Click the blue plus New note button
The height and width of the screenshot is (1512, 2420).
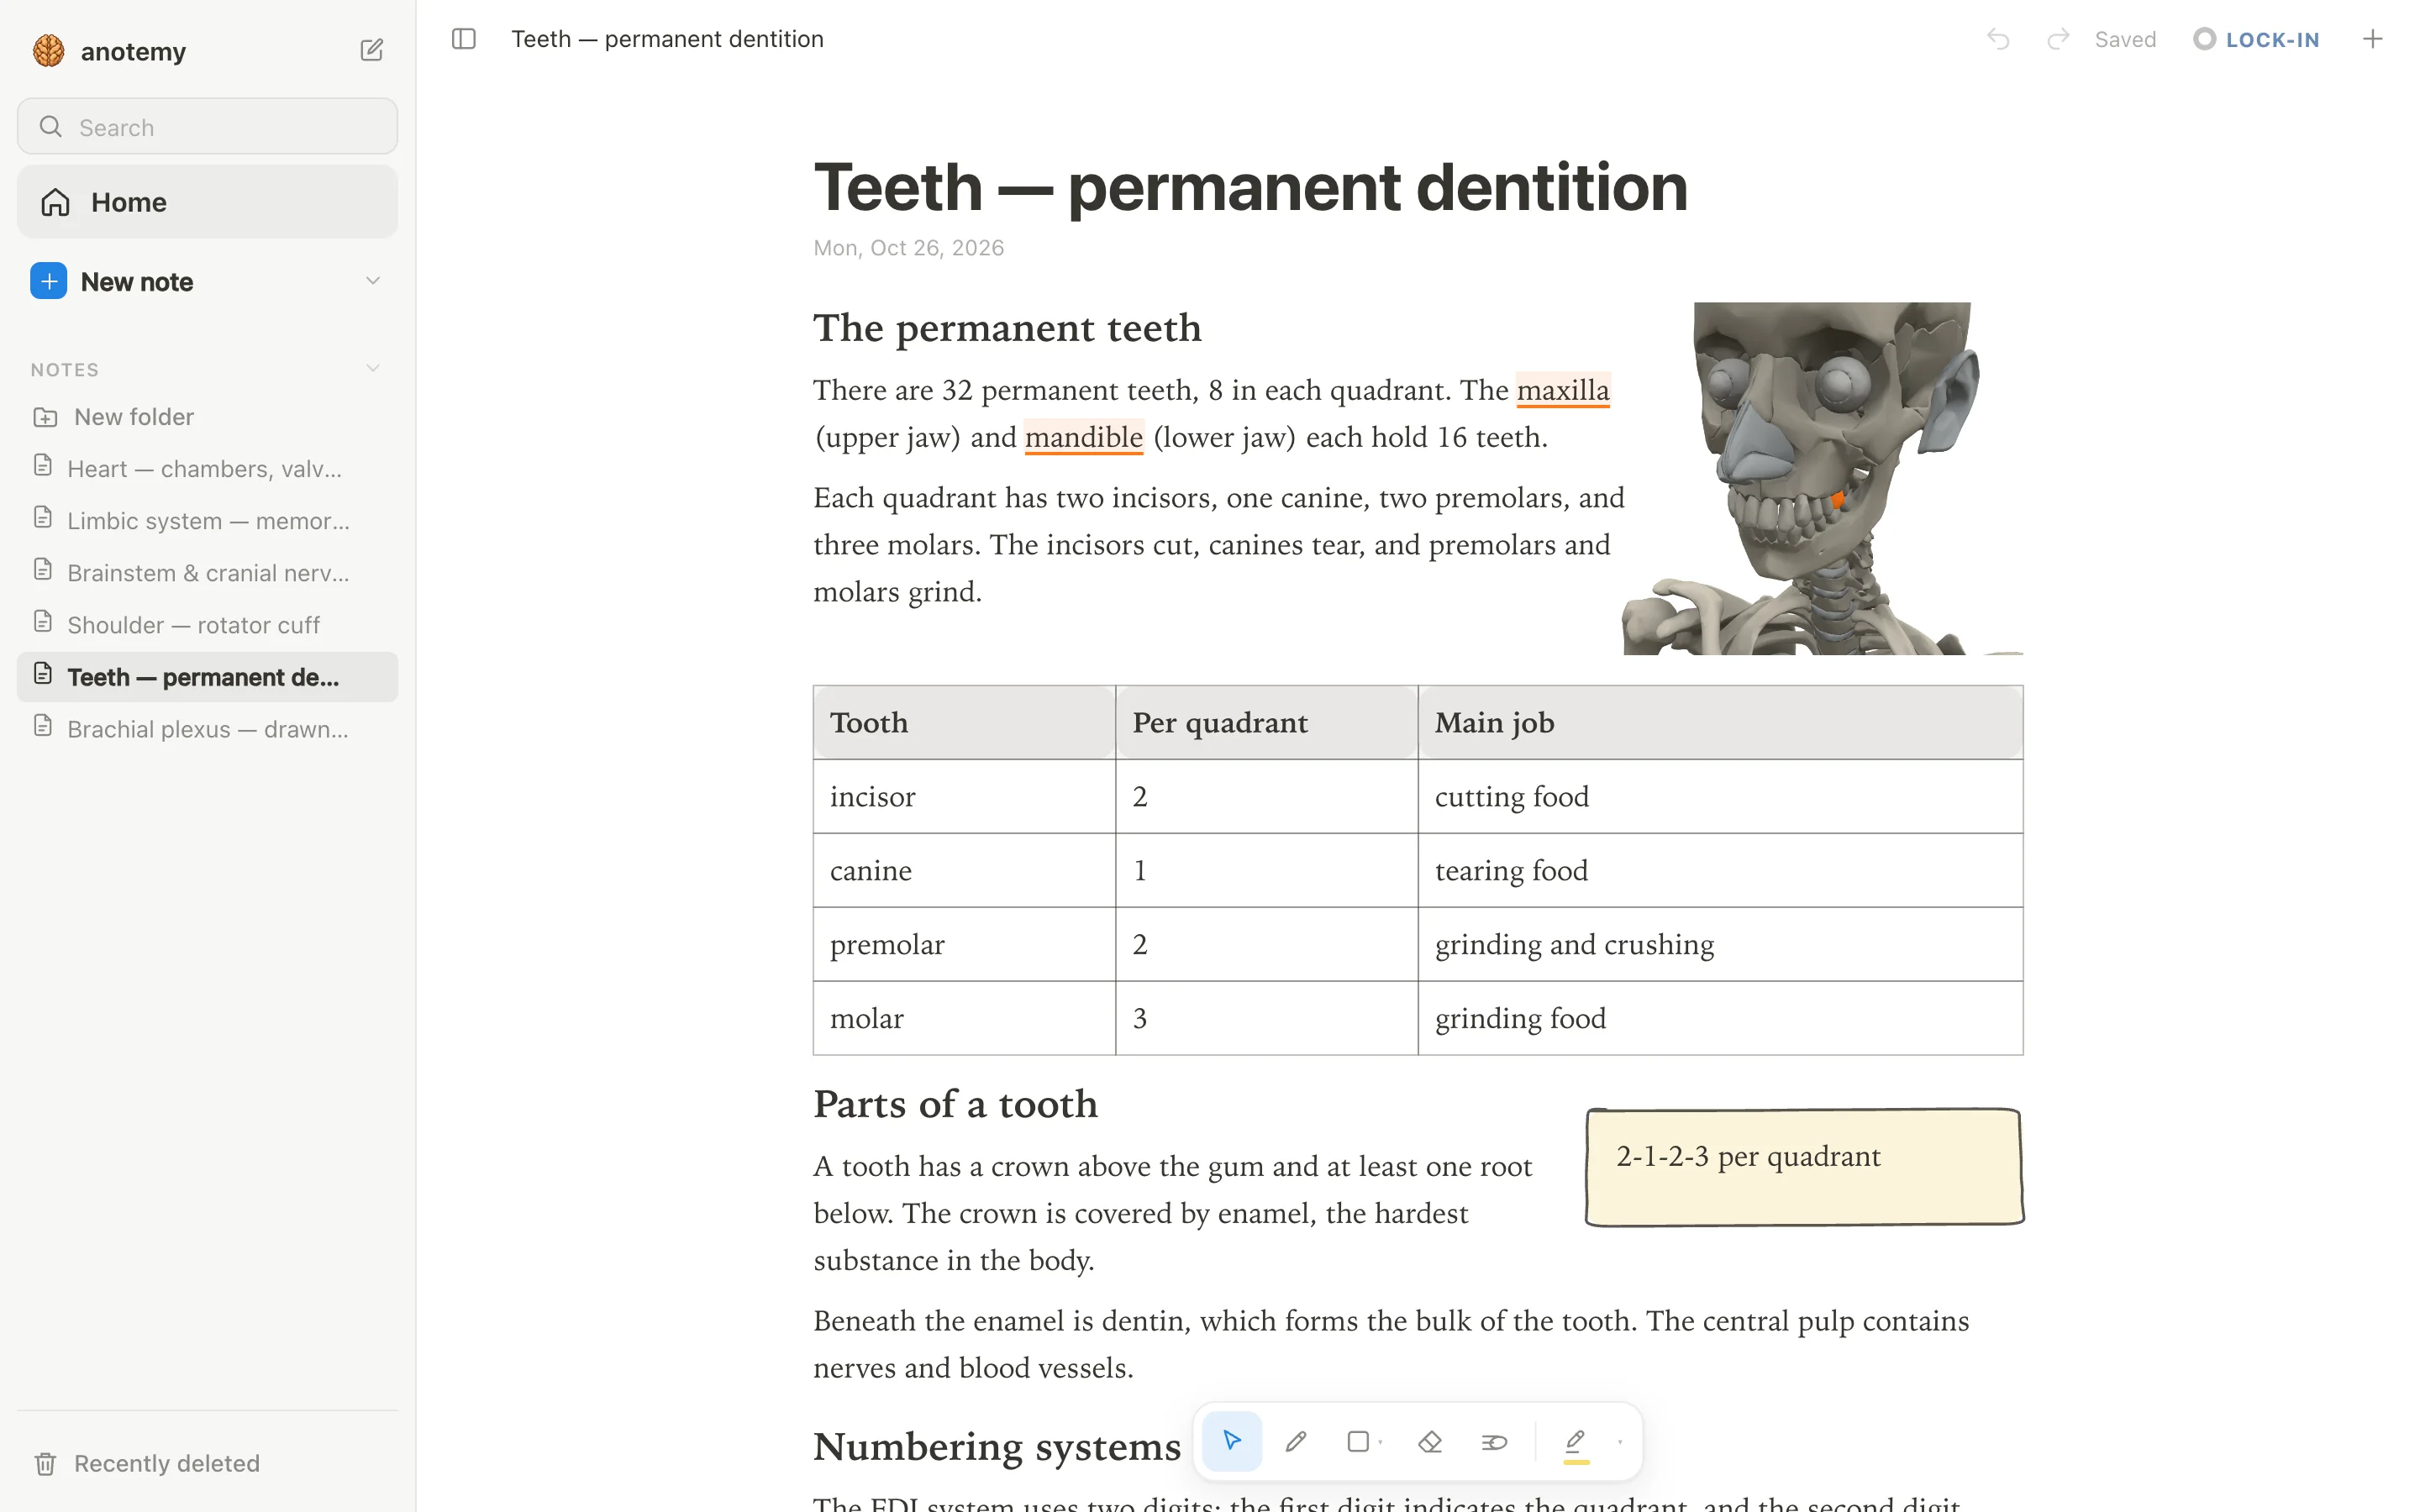tap(49, 281)
